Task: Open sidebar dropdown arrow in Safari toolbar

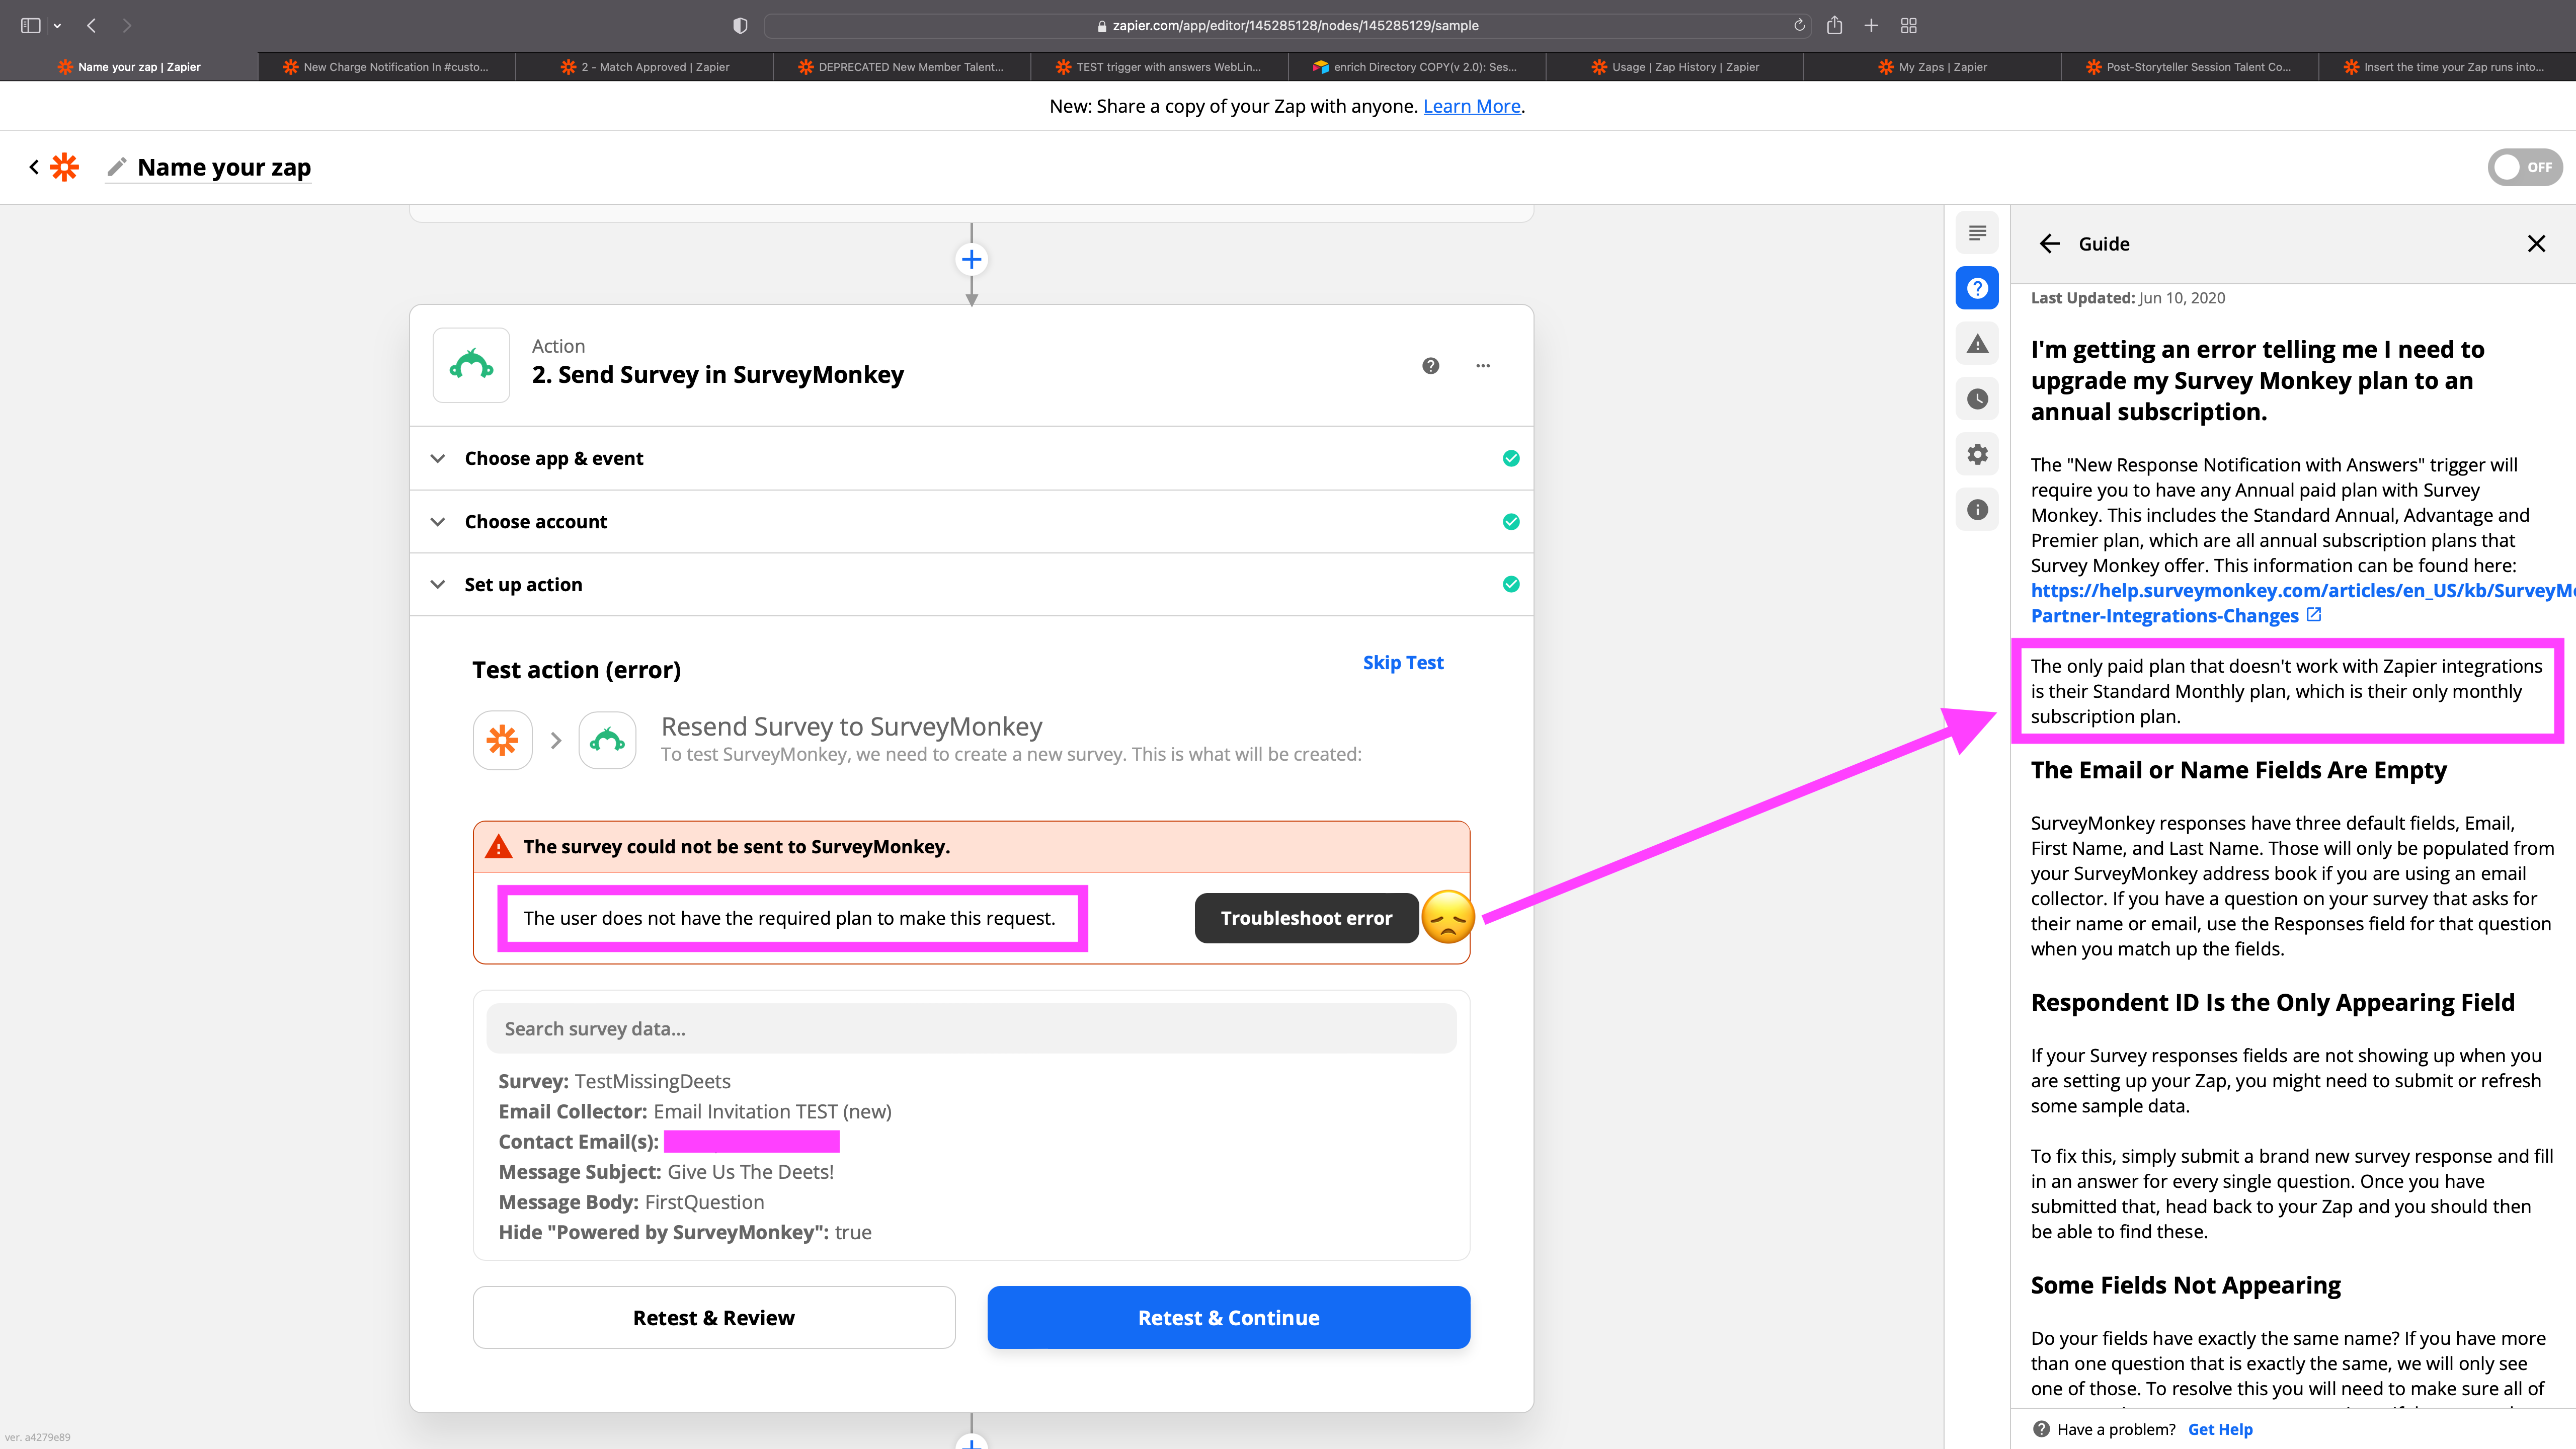Action: click(x=57, y=26)
